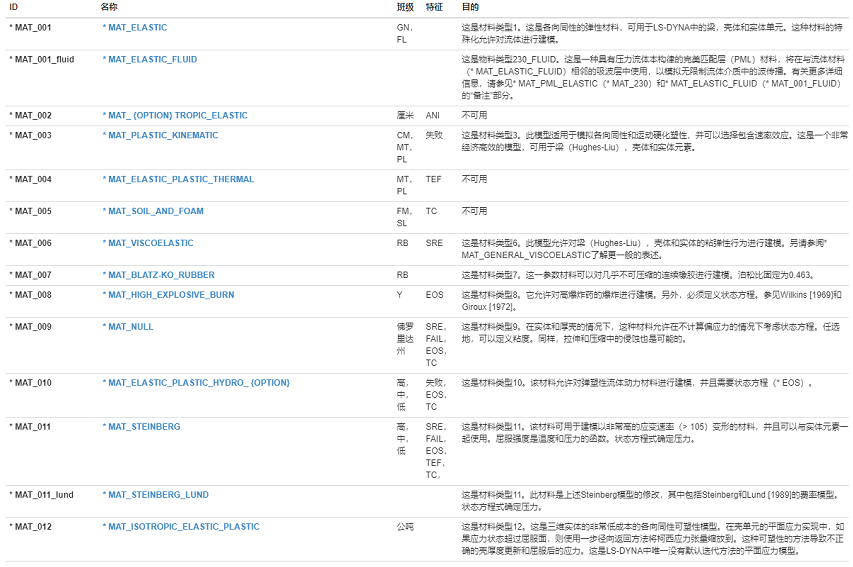Click the class cell of MAT_001 row

click(405, 33)
